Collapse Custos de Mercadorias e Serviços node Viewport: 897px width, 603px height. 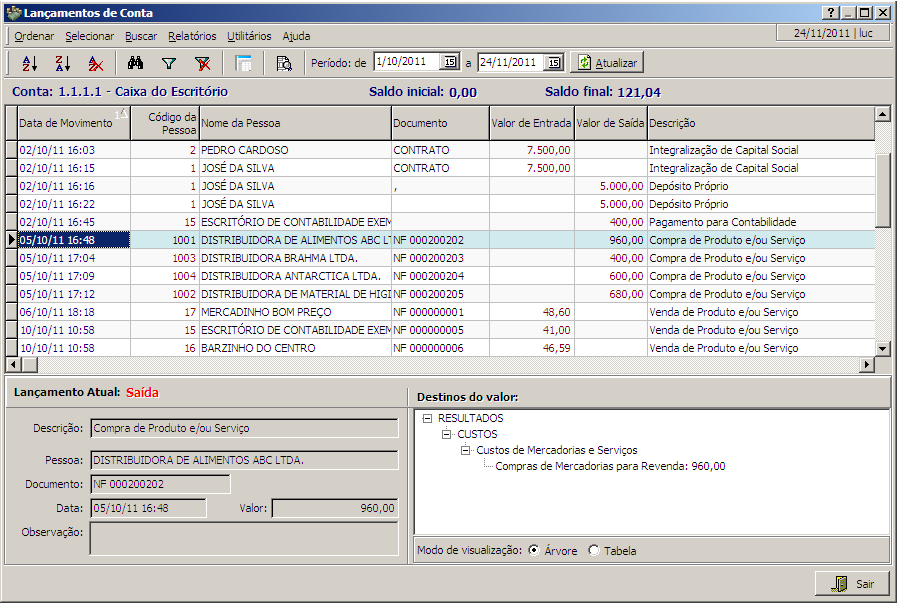tap(466, 450)
